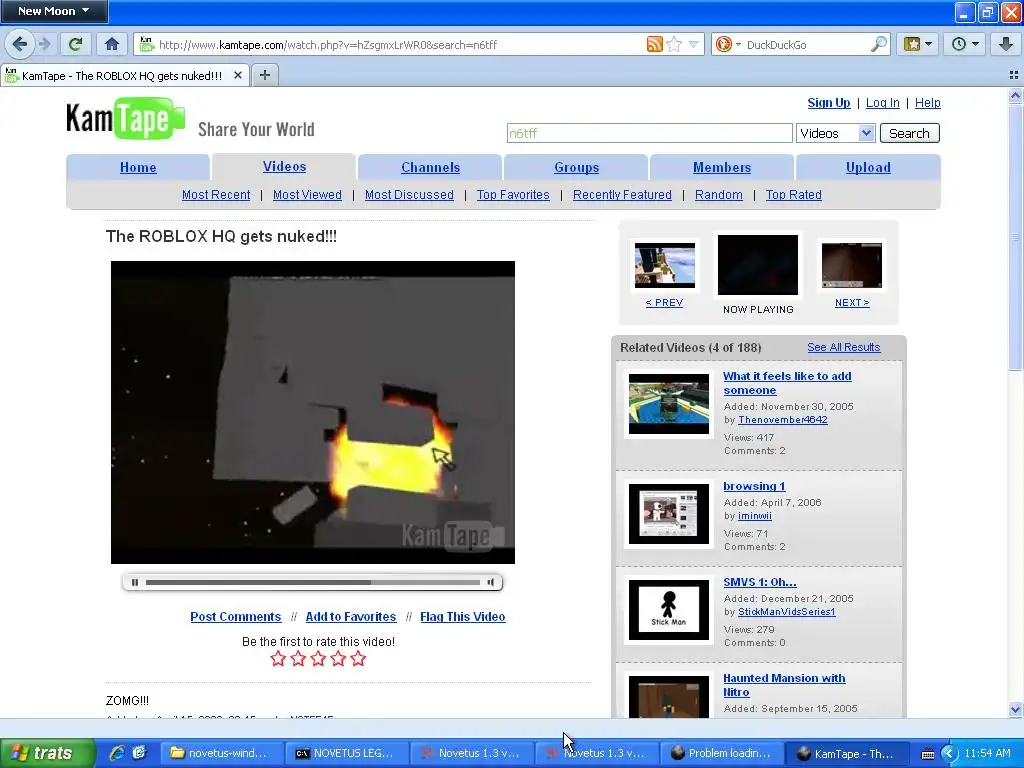1024x768 pixels.
Task: Launch Internet Explorer from quick launch
Action: coord(118,753)
